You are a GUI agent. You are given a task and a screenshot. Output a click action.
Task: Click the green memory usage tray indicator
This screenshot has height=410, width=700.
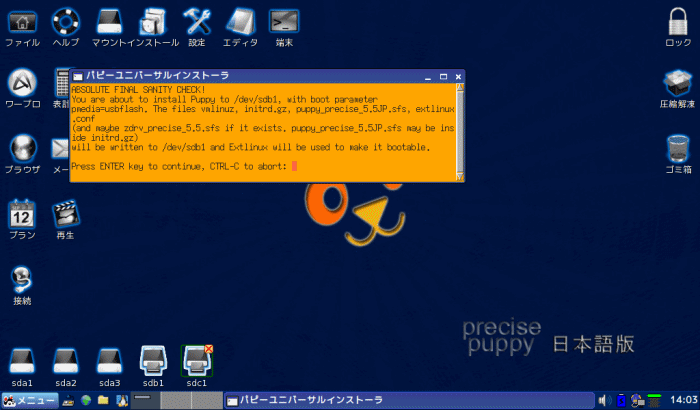(654, 401)
